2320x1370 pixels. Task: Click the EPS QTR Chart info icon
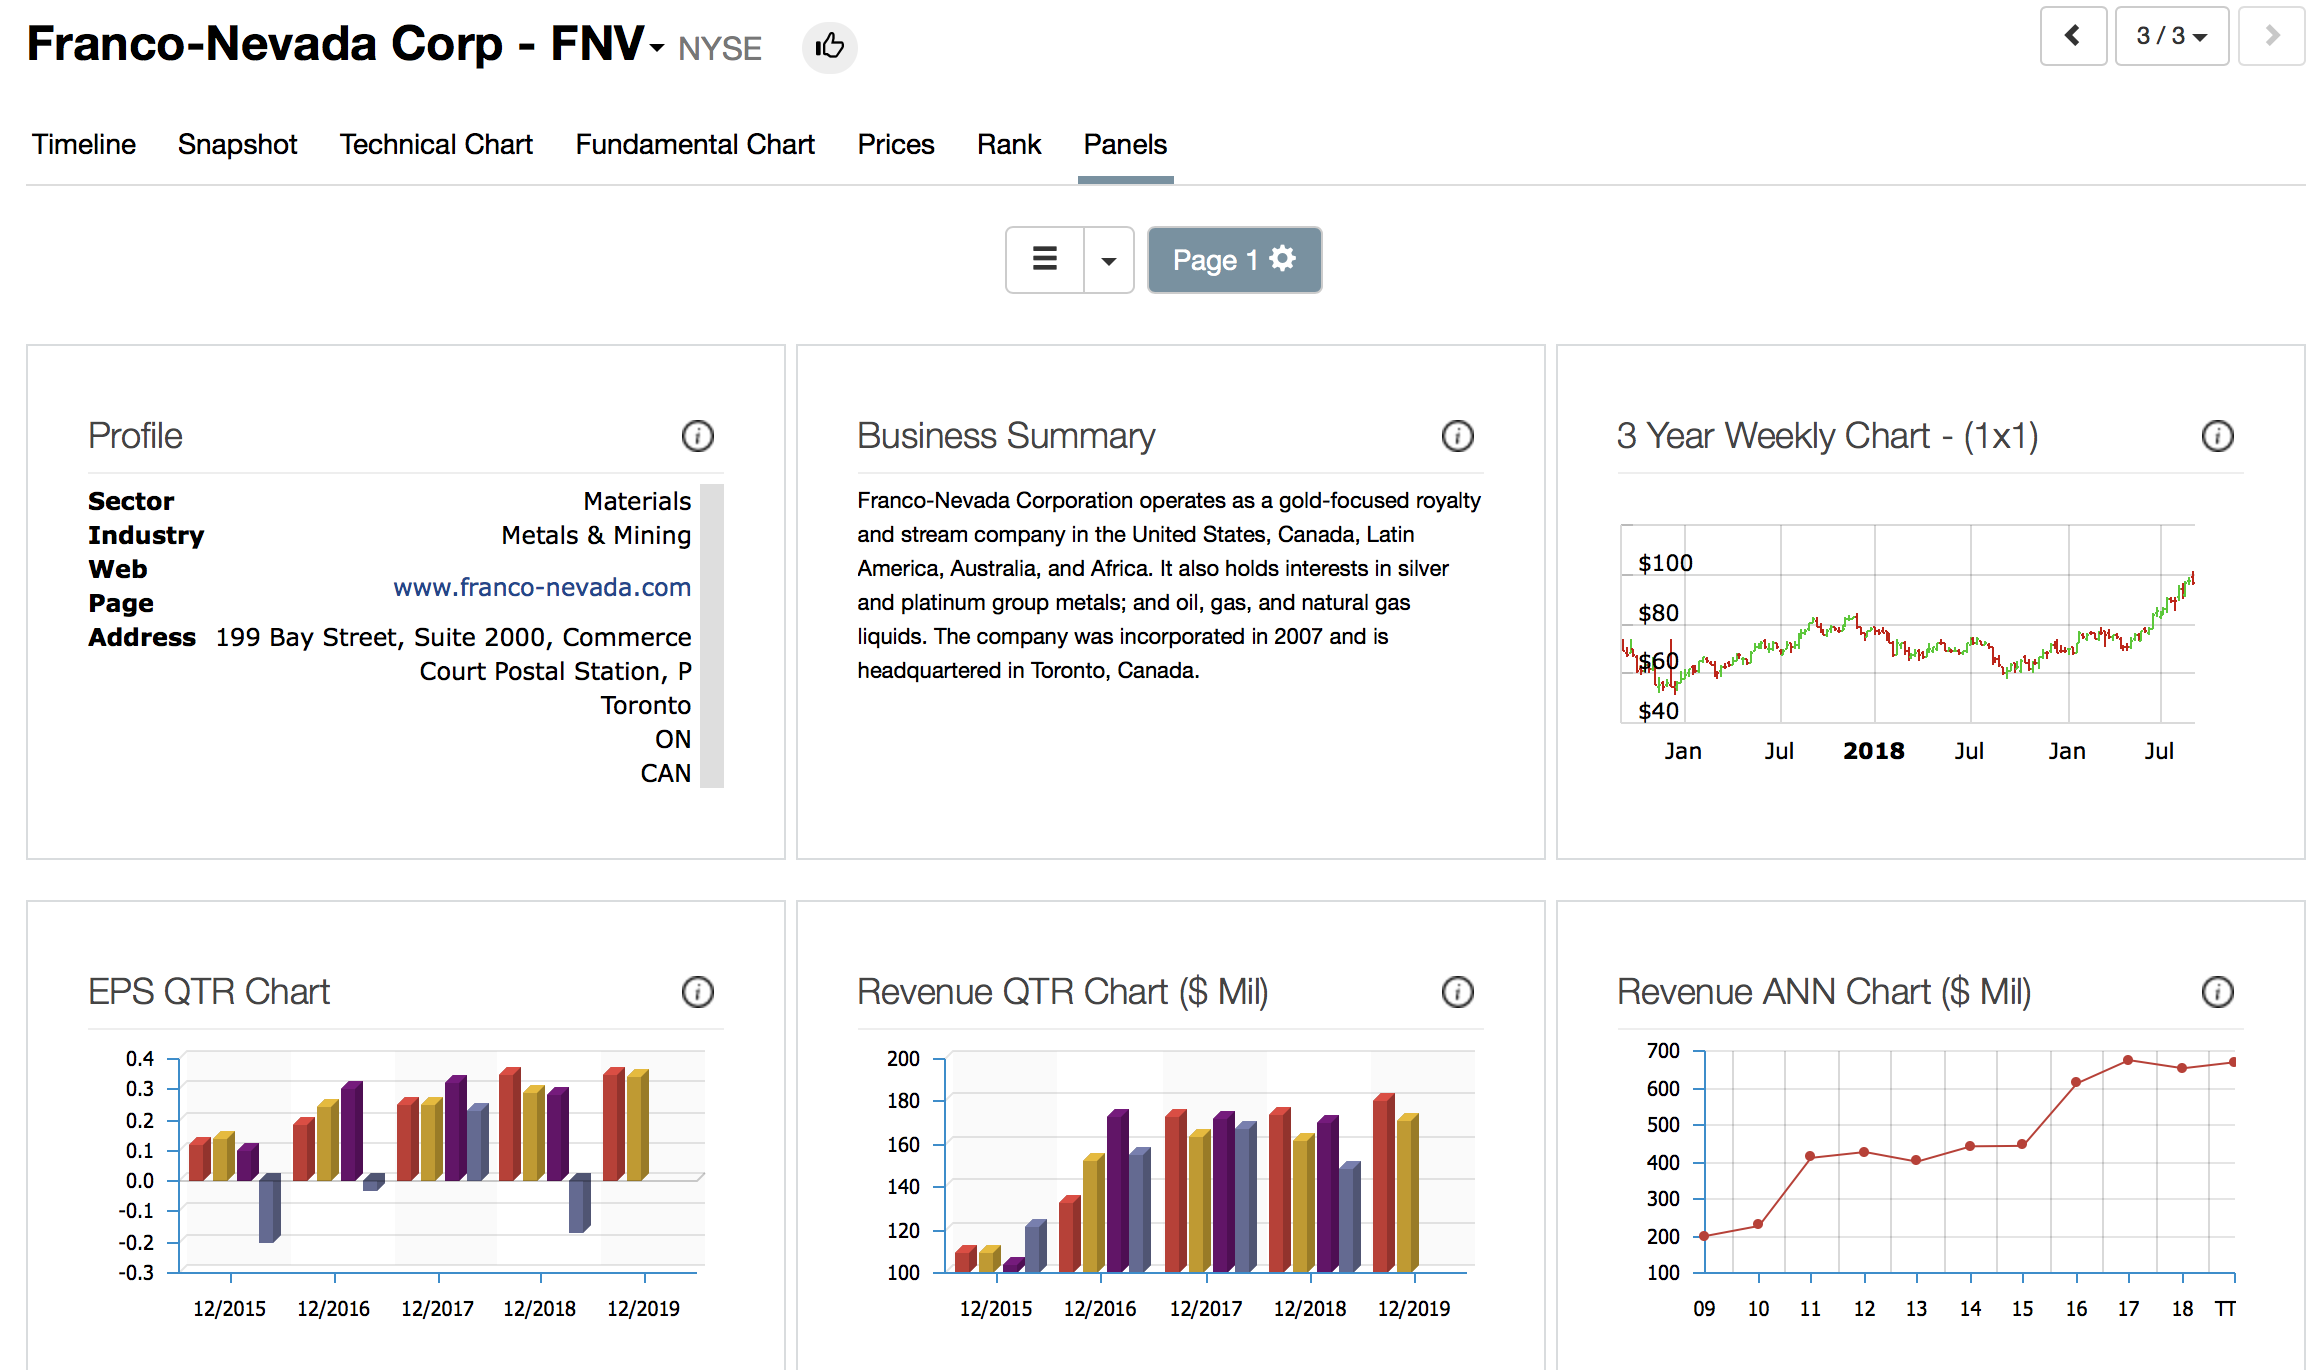pyautogui.click(x=697, y=992)
